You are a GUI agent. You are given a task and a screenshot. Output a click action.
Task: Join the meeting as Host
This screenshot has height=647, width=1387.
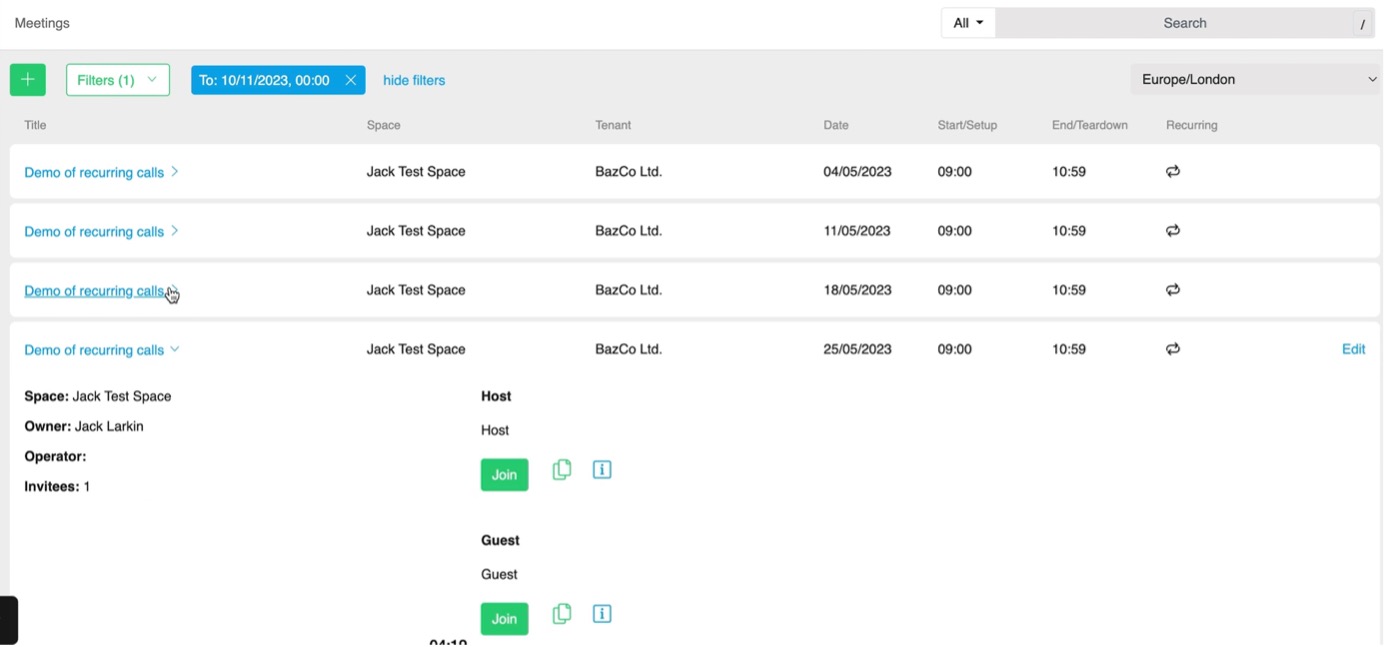504,475
